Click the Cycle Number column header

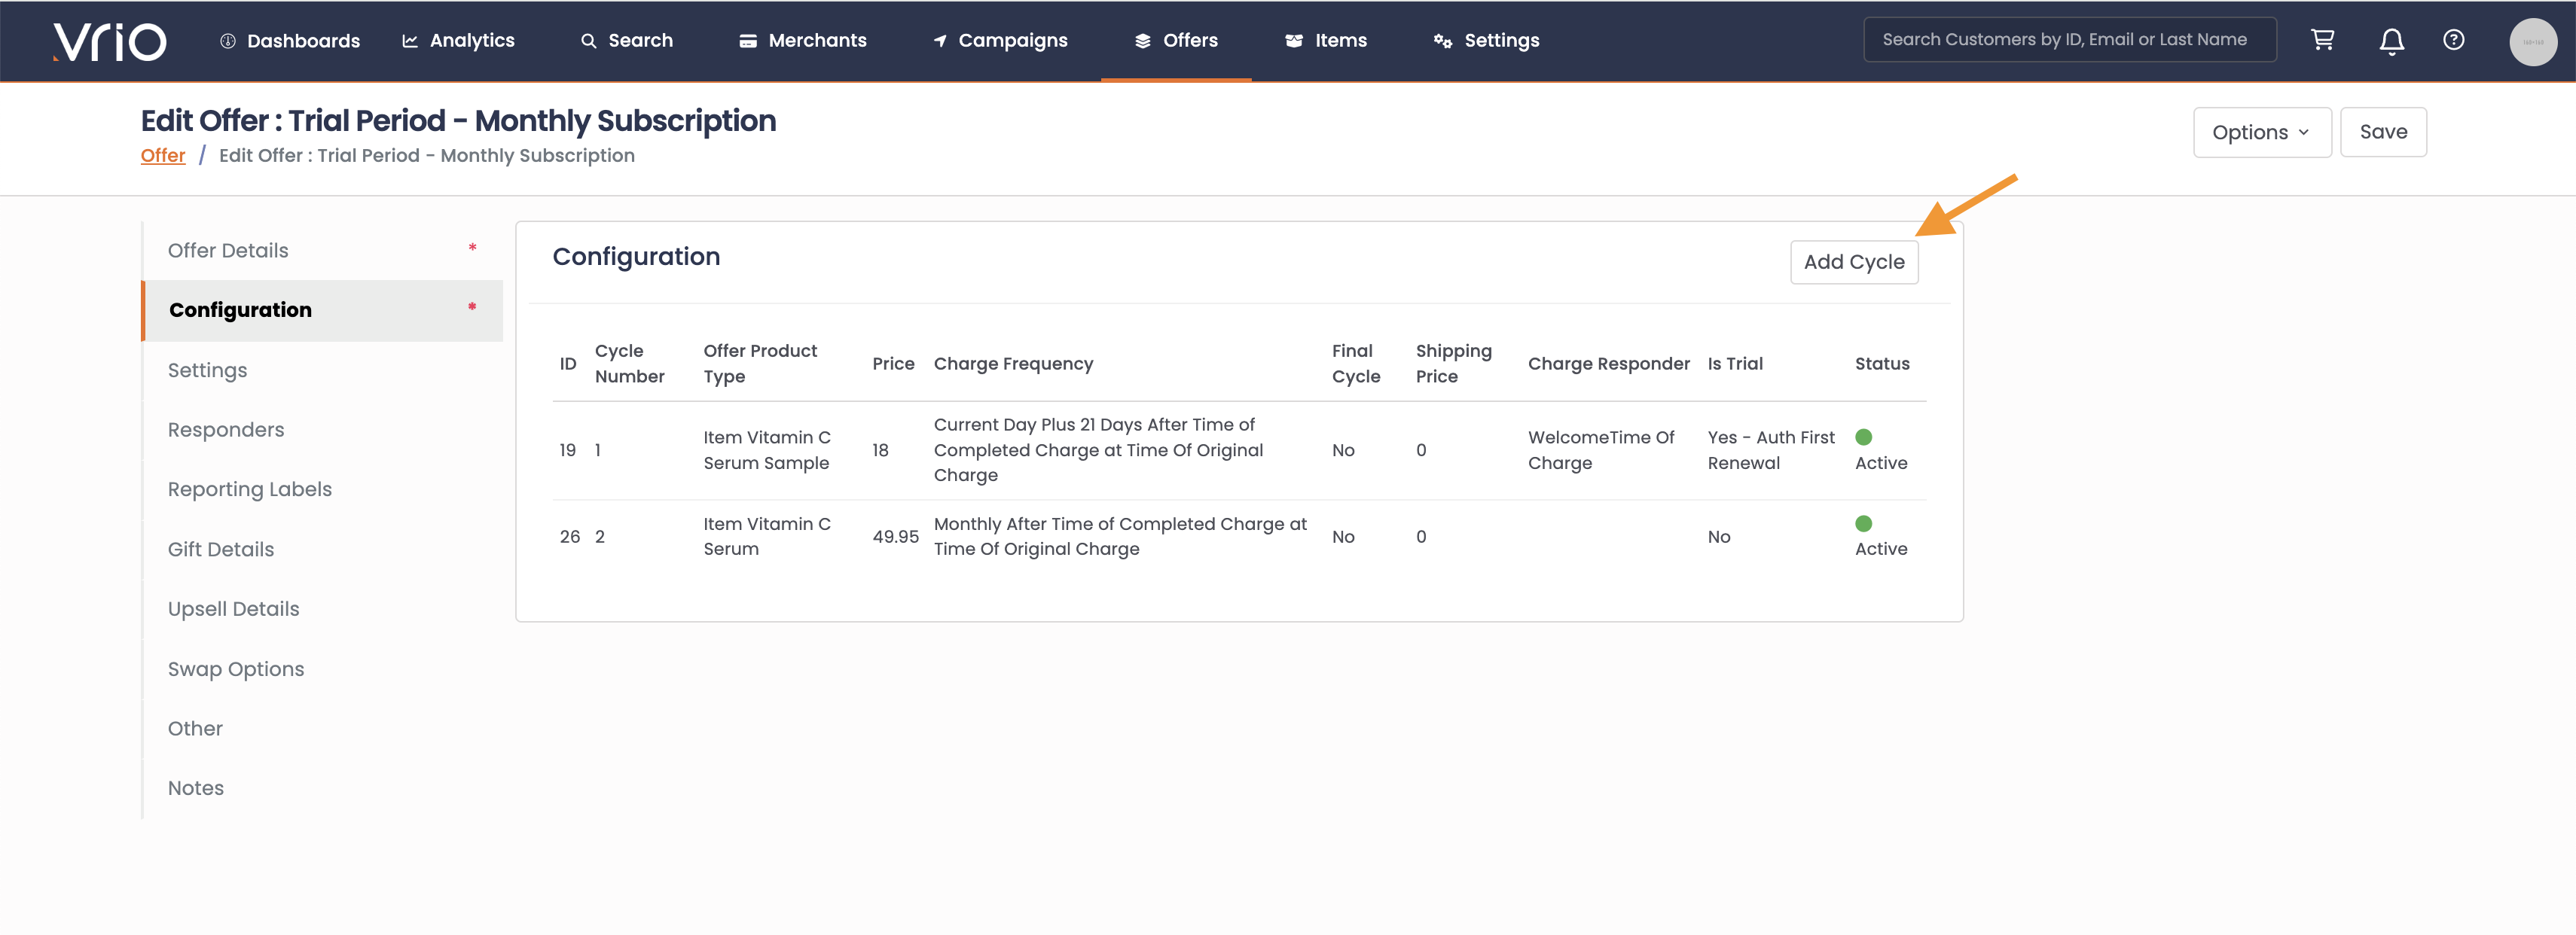coord(629,364)
